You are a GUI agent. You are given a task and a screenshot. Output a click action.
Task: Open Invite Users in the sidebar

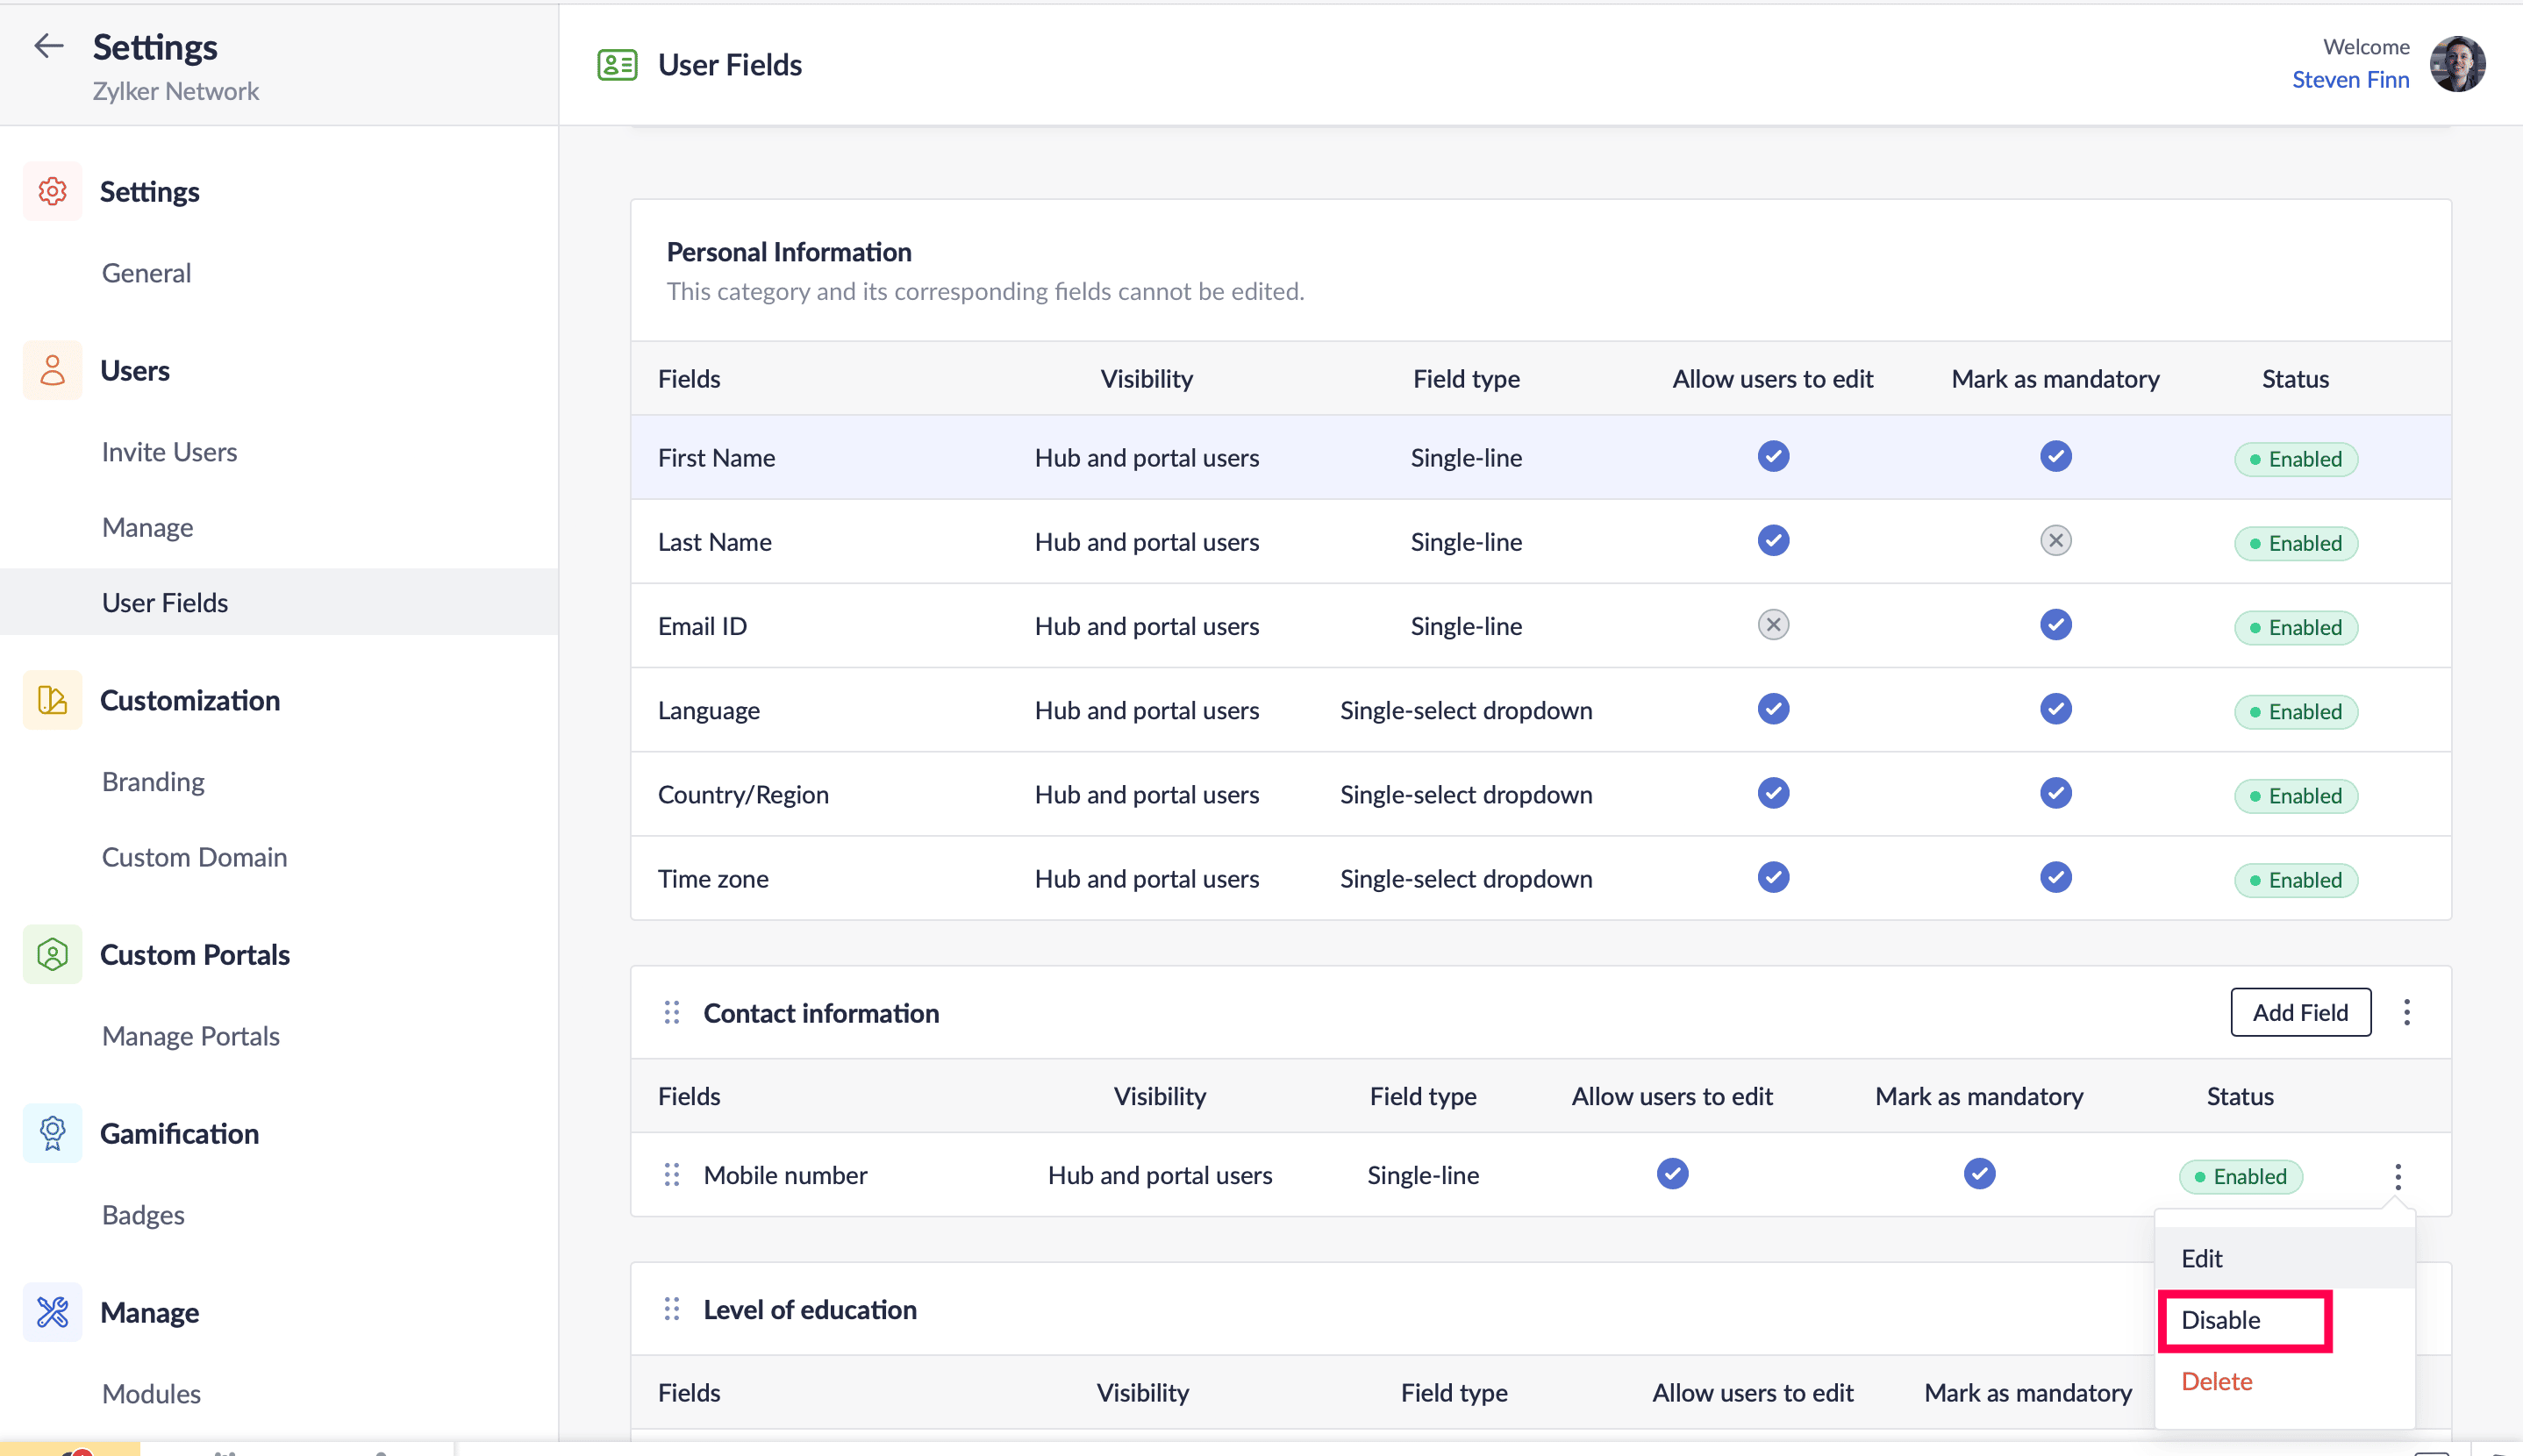pos(169,452)
